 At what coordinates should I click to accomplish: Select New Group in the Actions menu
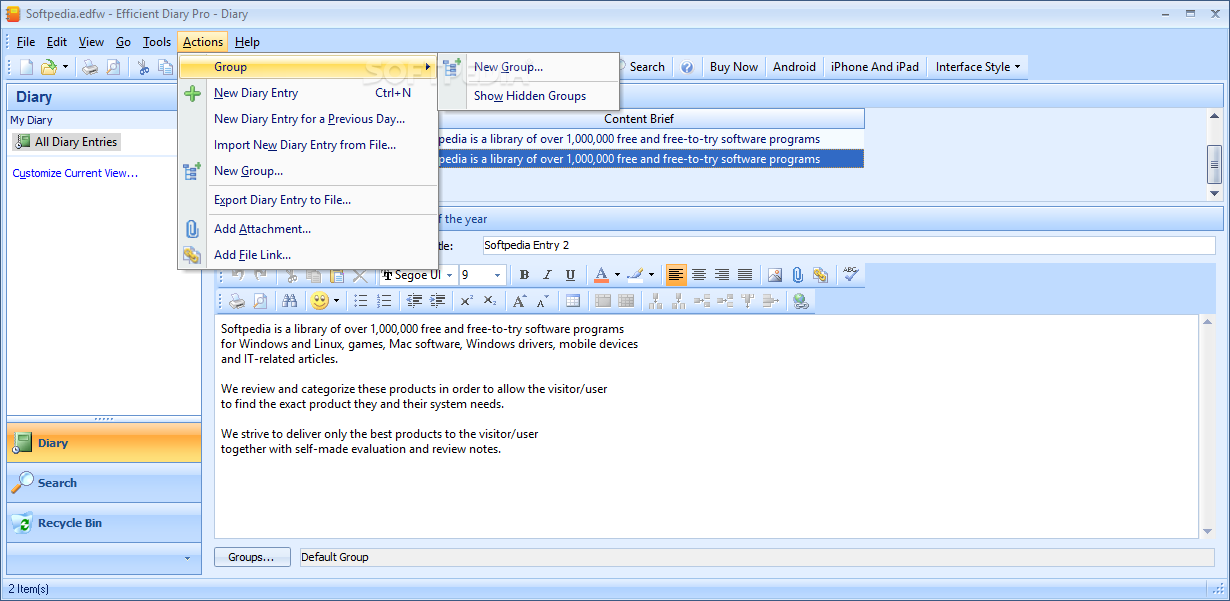(308, 171)
